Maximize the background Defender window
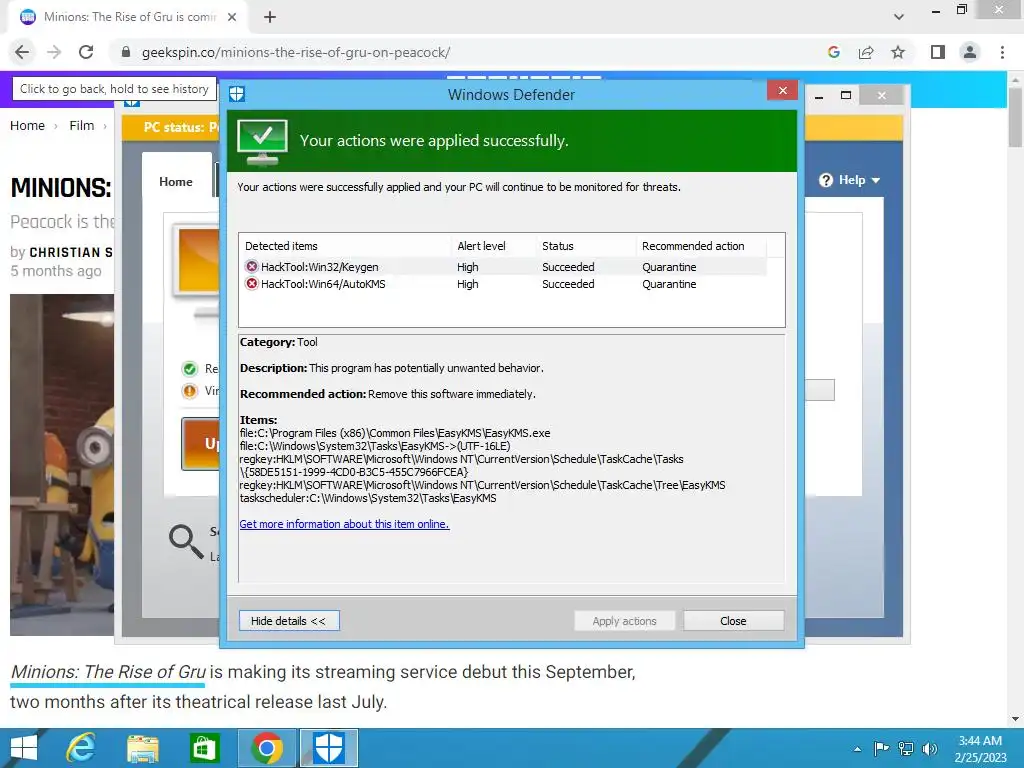The width and height of the screenshot is (1024, 768). (846, 95)
